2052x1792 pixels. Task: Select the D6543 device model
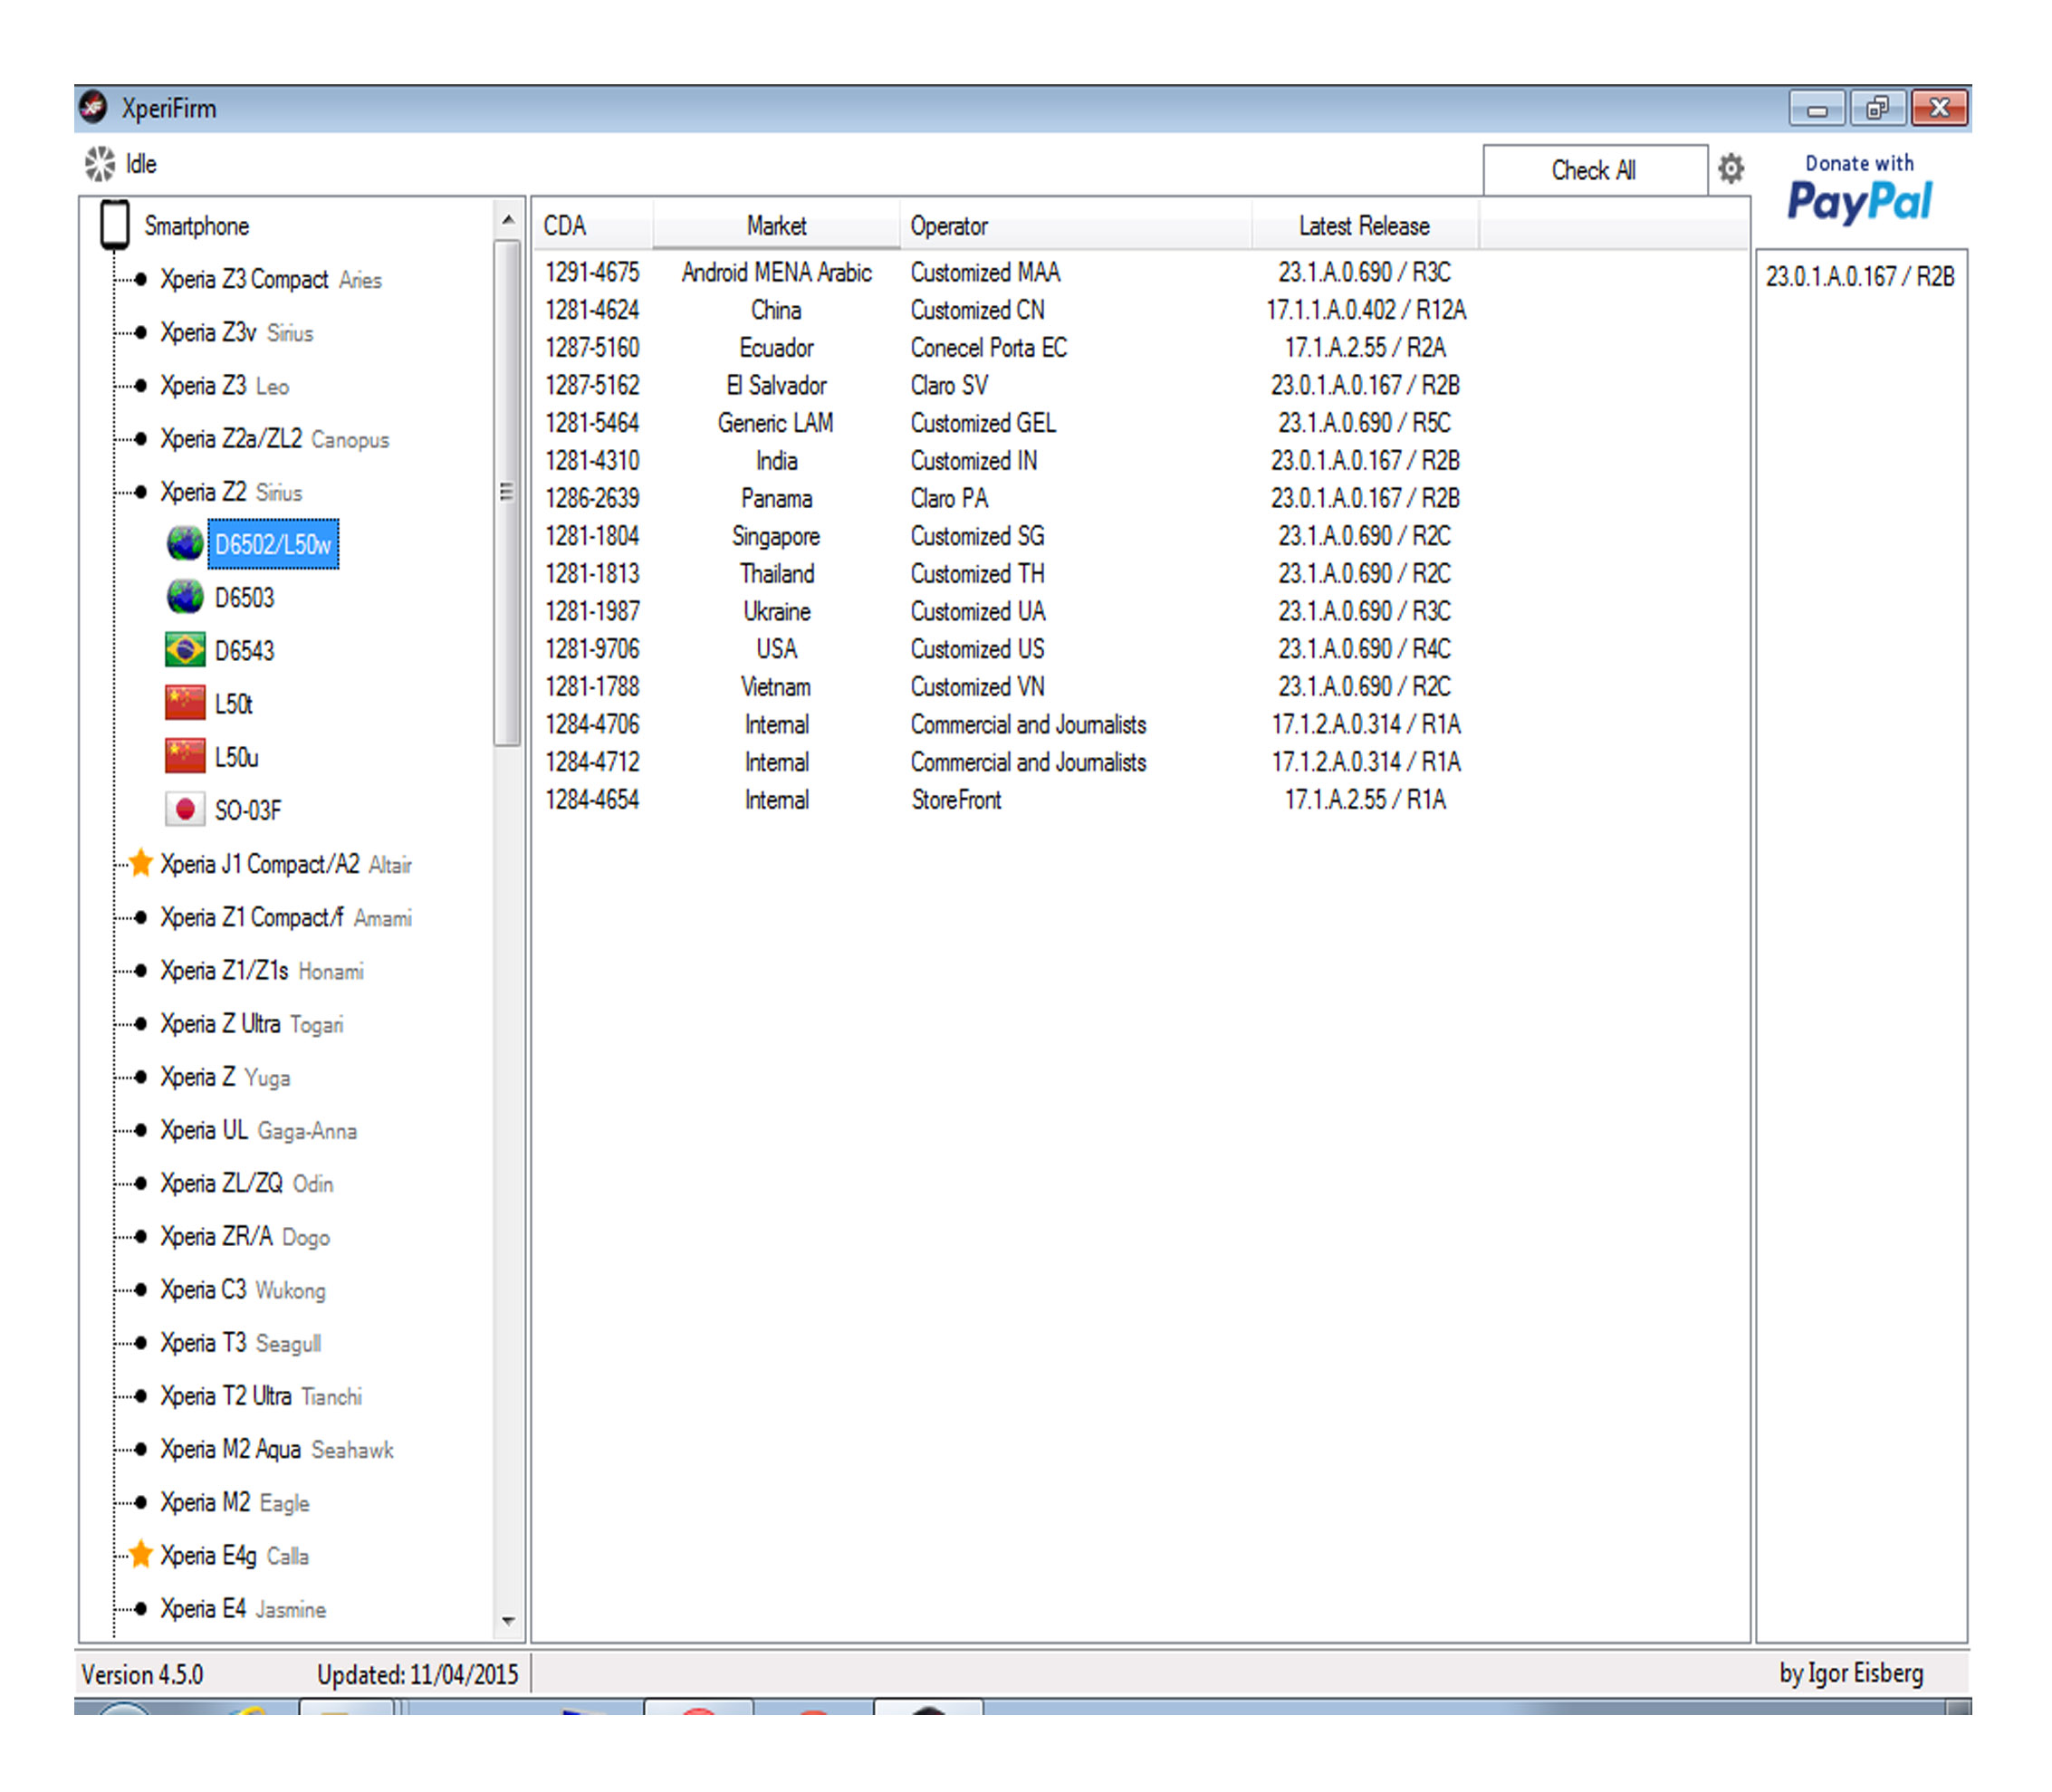pos(244,651)
